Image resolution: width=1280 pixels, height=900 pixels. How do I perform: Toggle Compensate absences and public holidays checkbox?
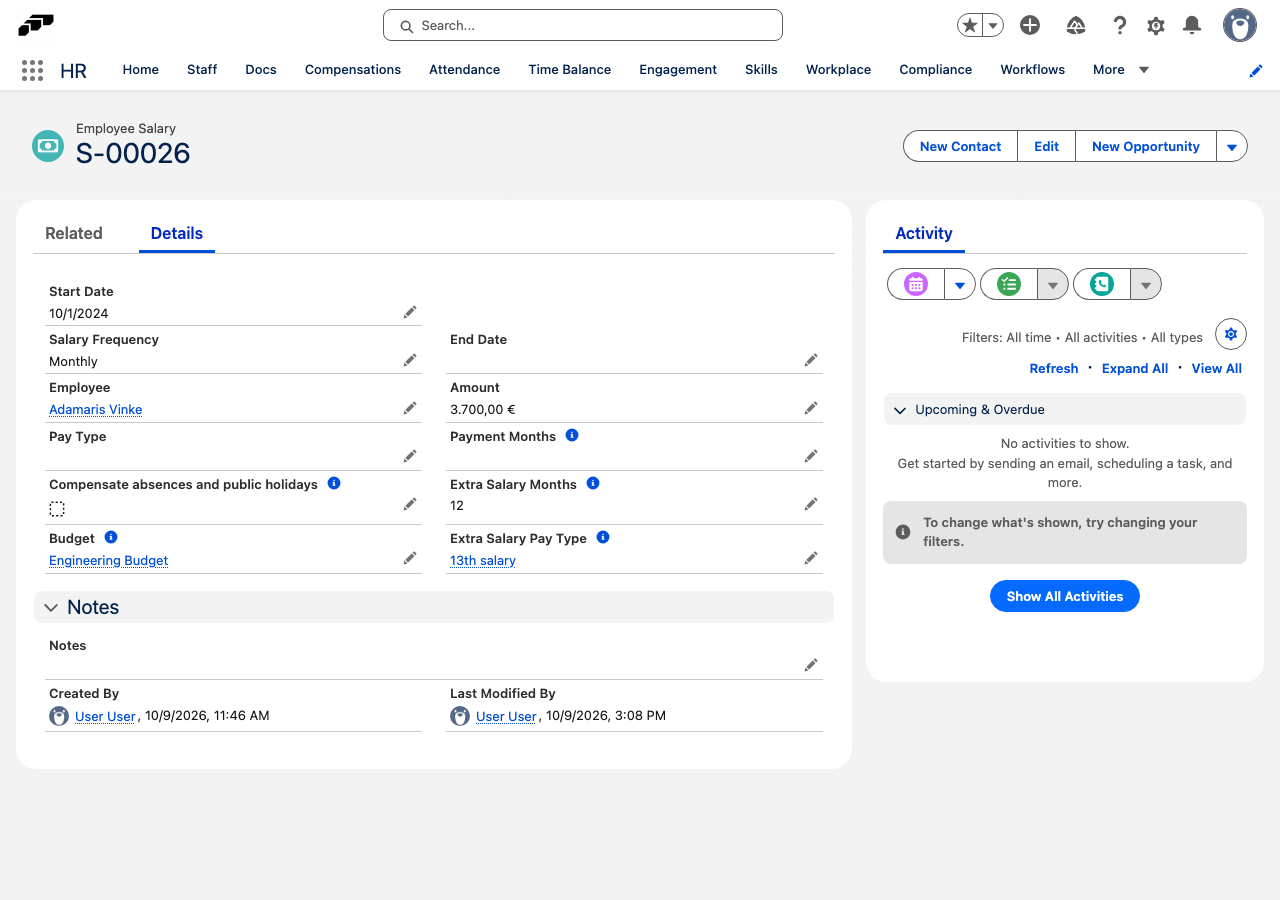[57, 509]
